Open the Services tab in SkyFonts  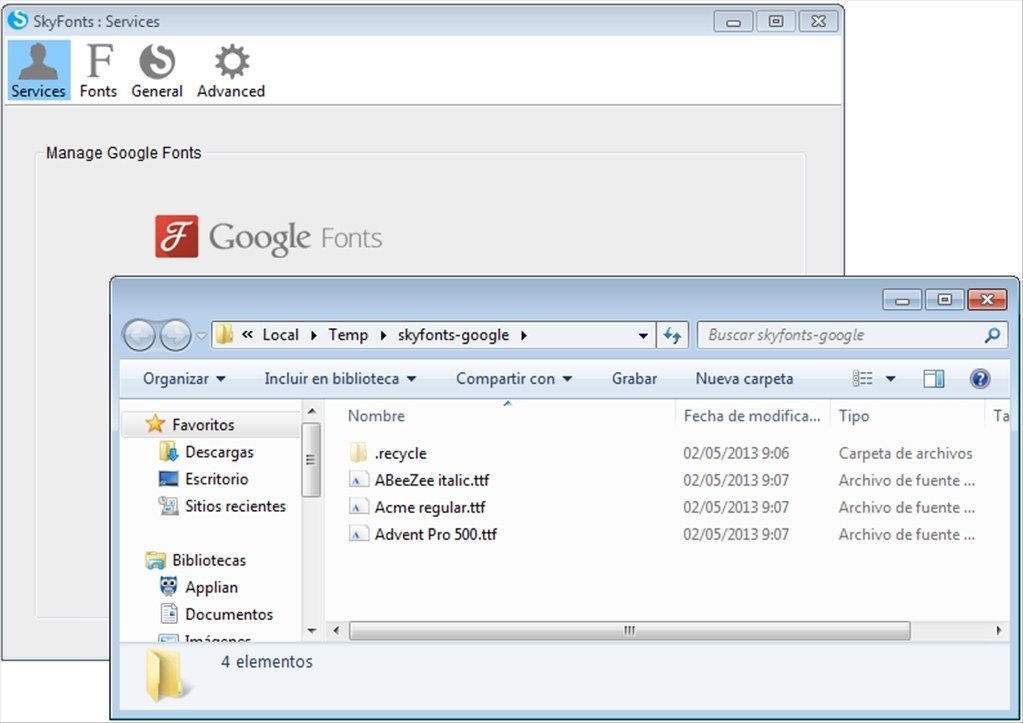coord(38,70)
